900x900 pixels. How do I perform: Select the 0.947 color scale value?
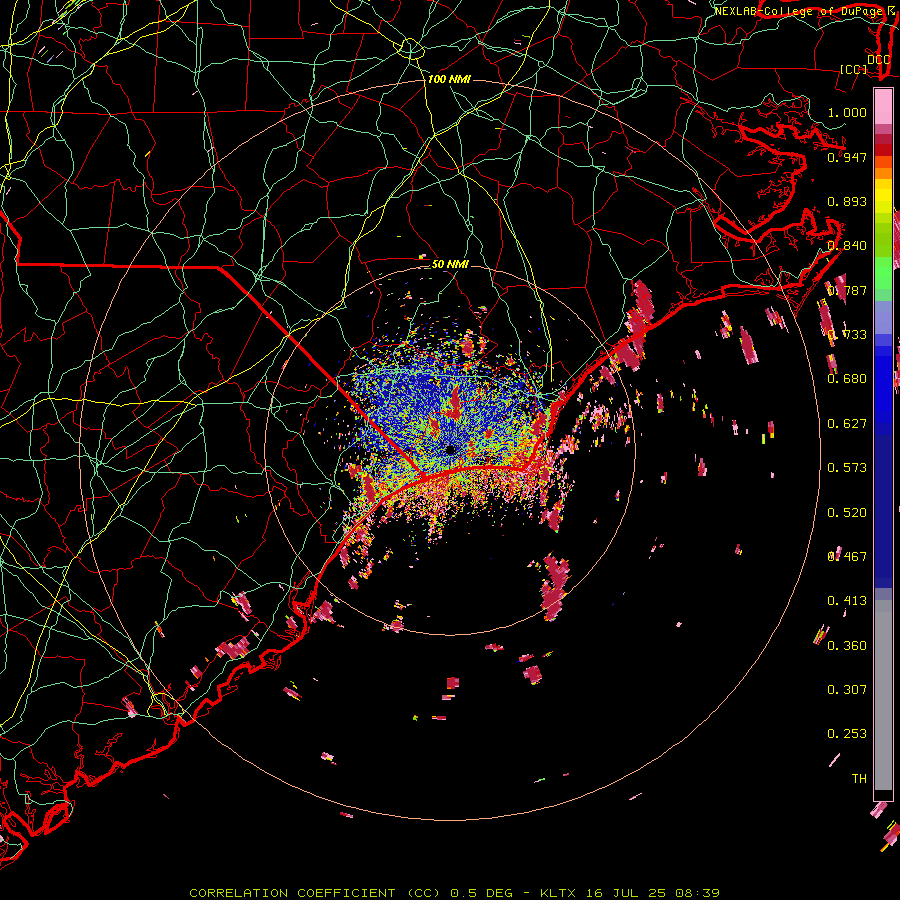tap(847, 157)
